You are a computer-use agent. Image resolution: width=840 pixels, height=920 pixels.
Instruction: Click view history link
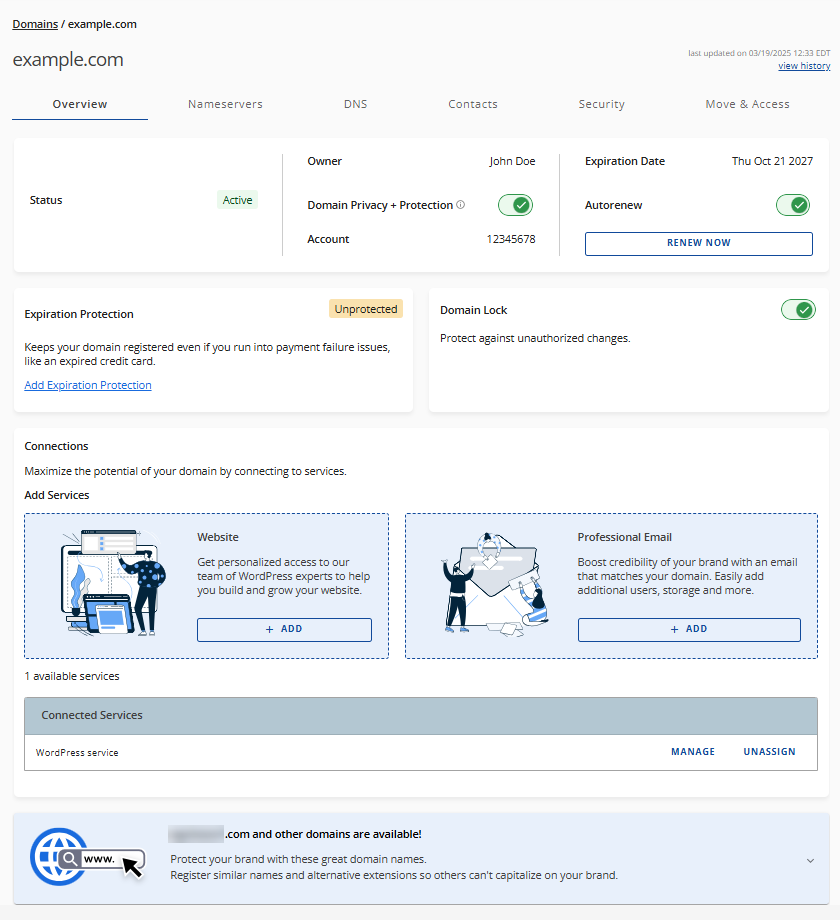[803, 65]
